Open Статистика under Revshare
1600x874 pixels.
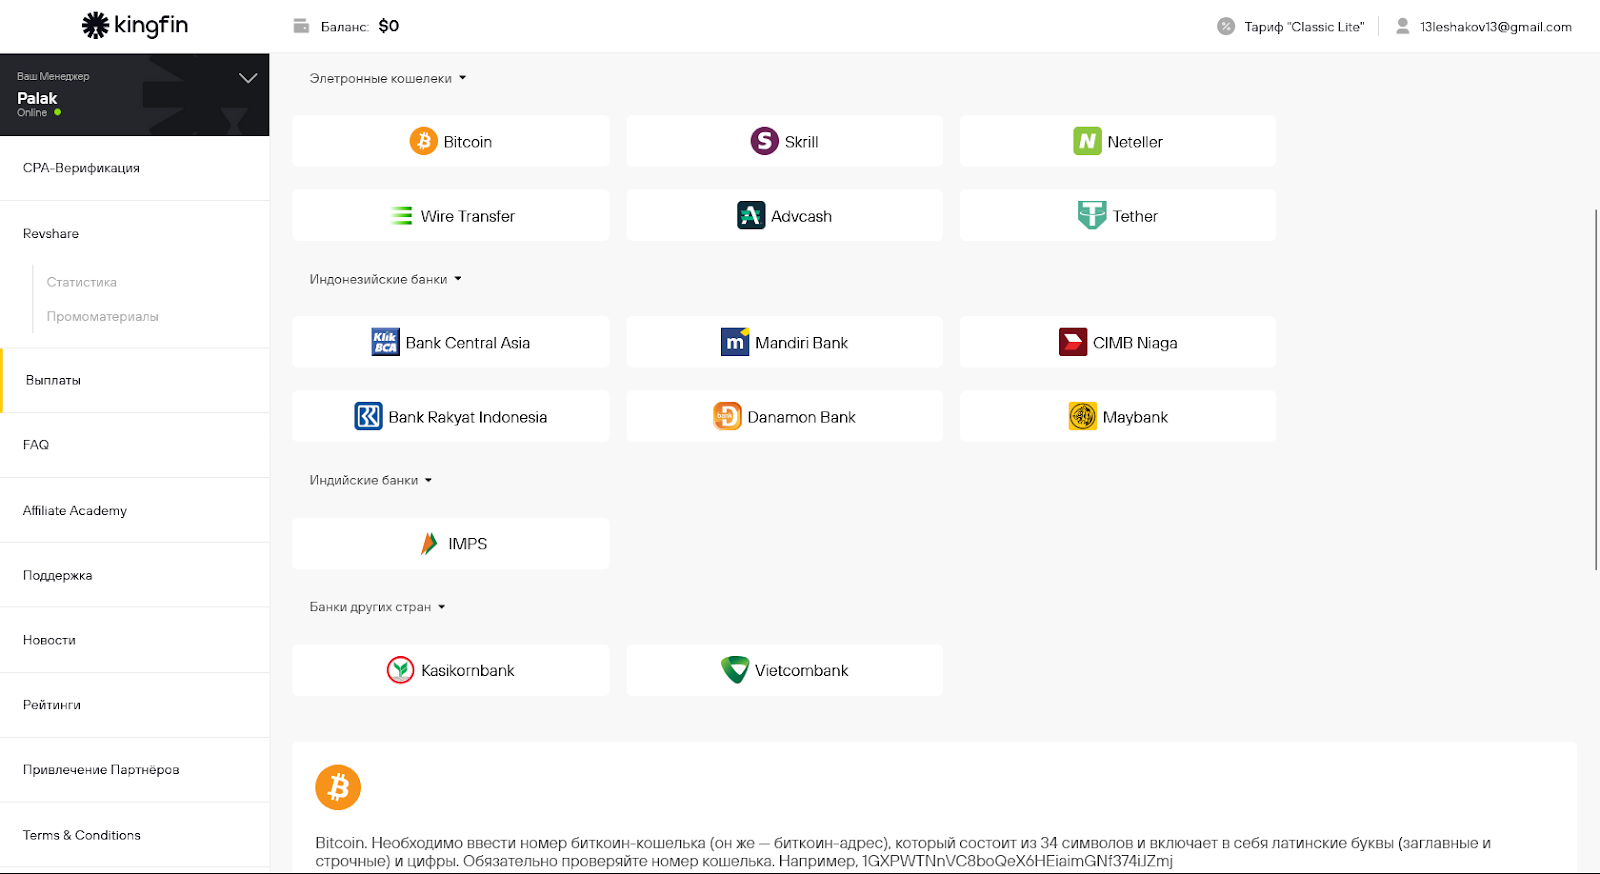tap(82, 282)
